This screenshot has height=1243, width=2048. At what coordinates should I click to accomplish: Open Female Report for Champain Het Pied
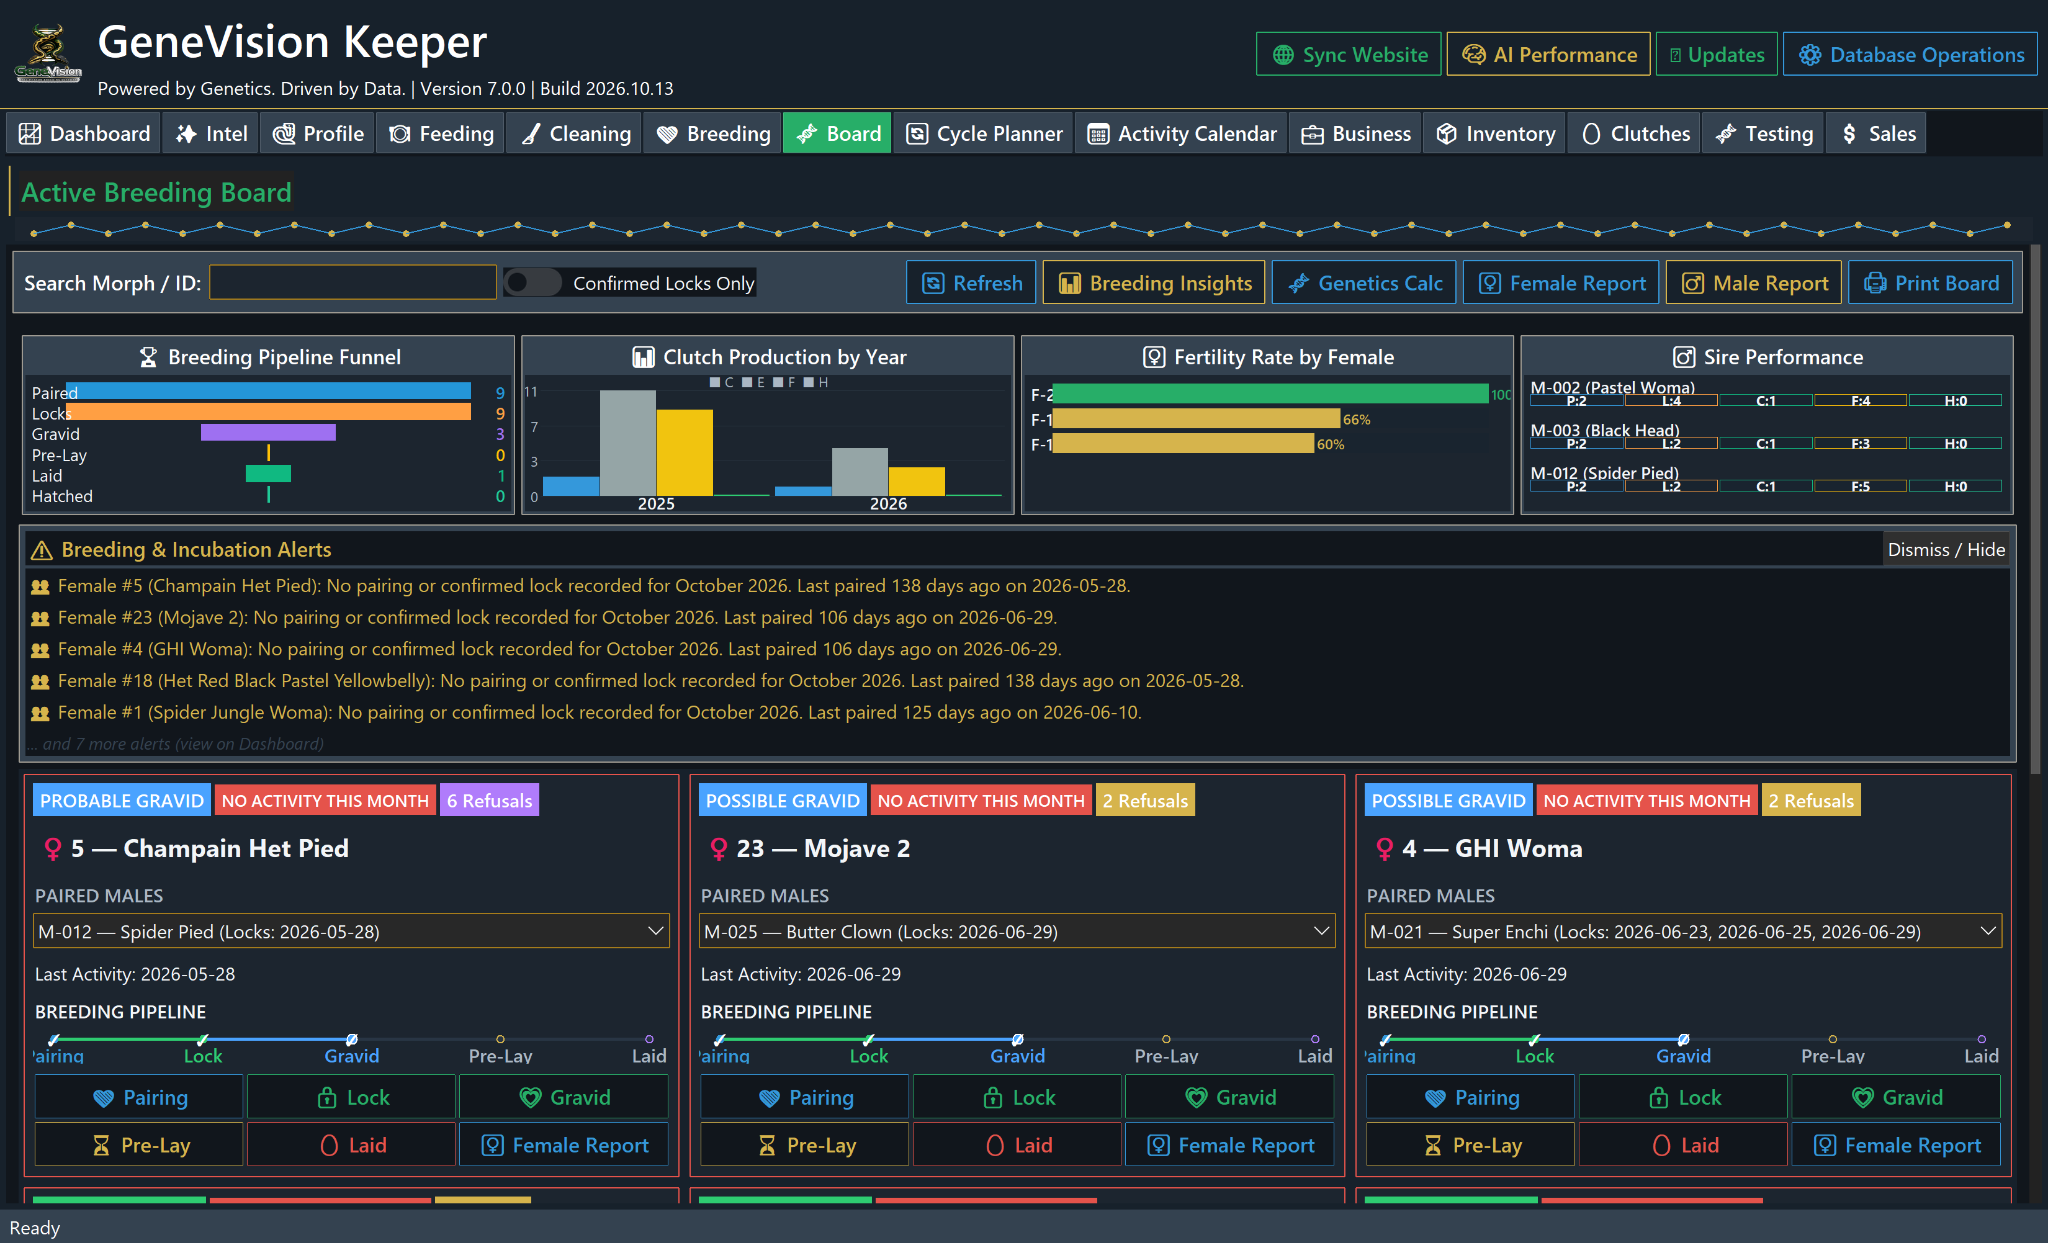coord(564,1145)
